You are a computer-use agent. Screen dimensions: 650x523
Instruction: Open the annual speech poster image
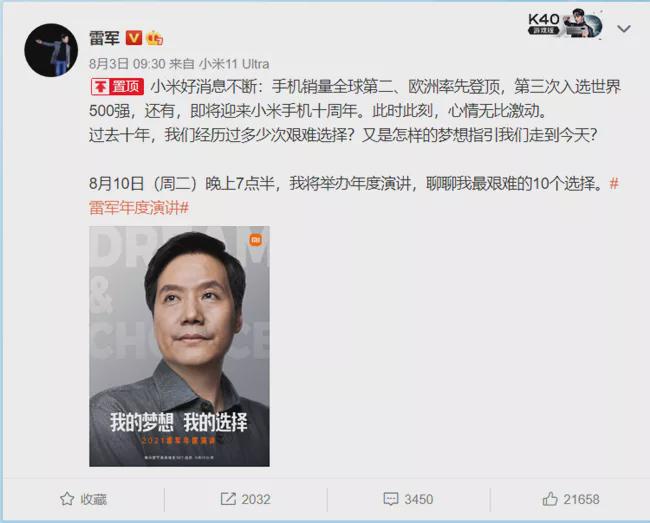[x=179, y=346]
